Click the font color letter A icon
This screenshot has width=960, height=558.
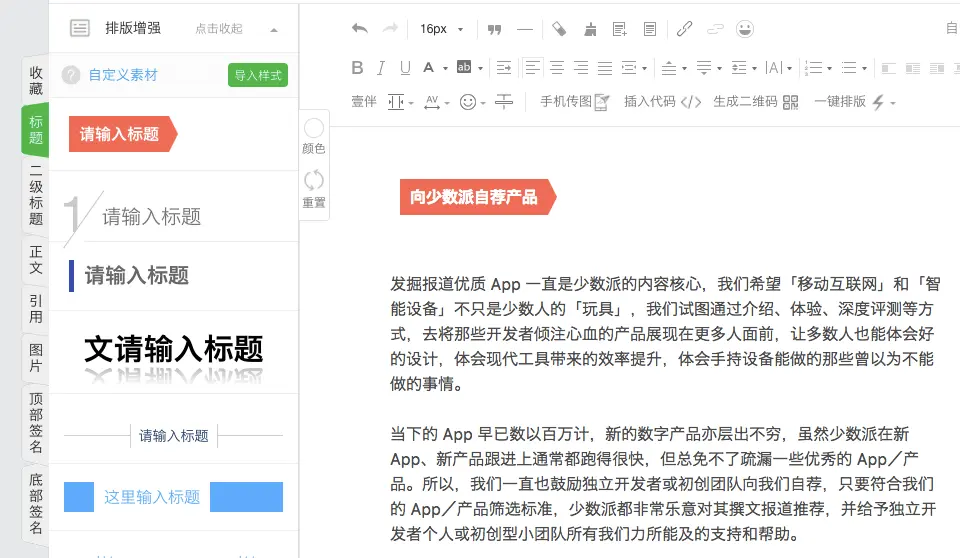(429, 68)
